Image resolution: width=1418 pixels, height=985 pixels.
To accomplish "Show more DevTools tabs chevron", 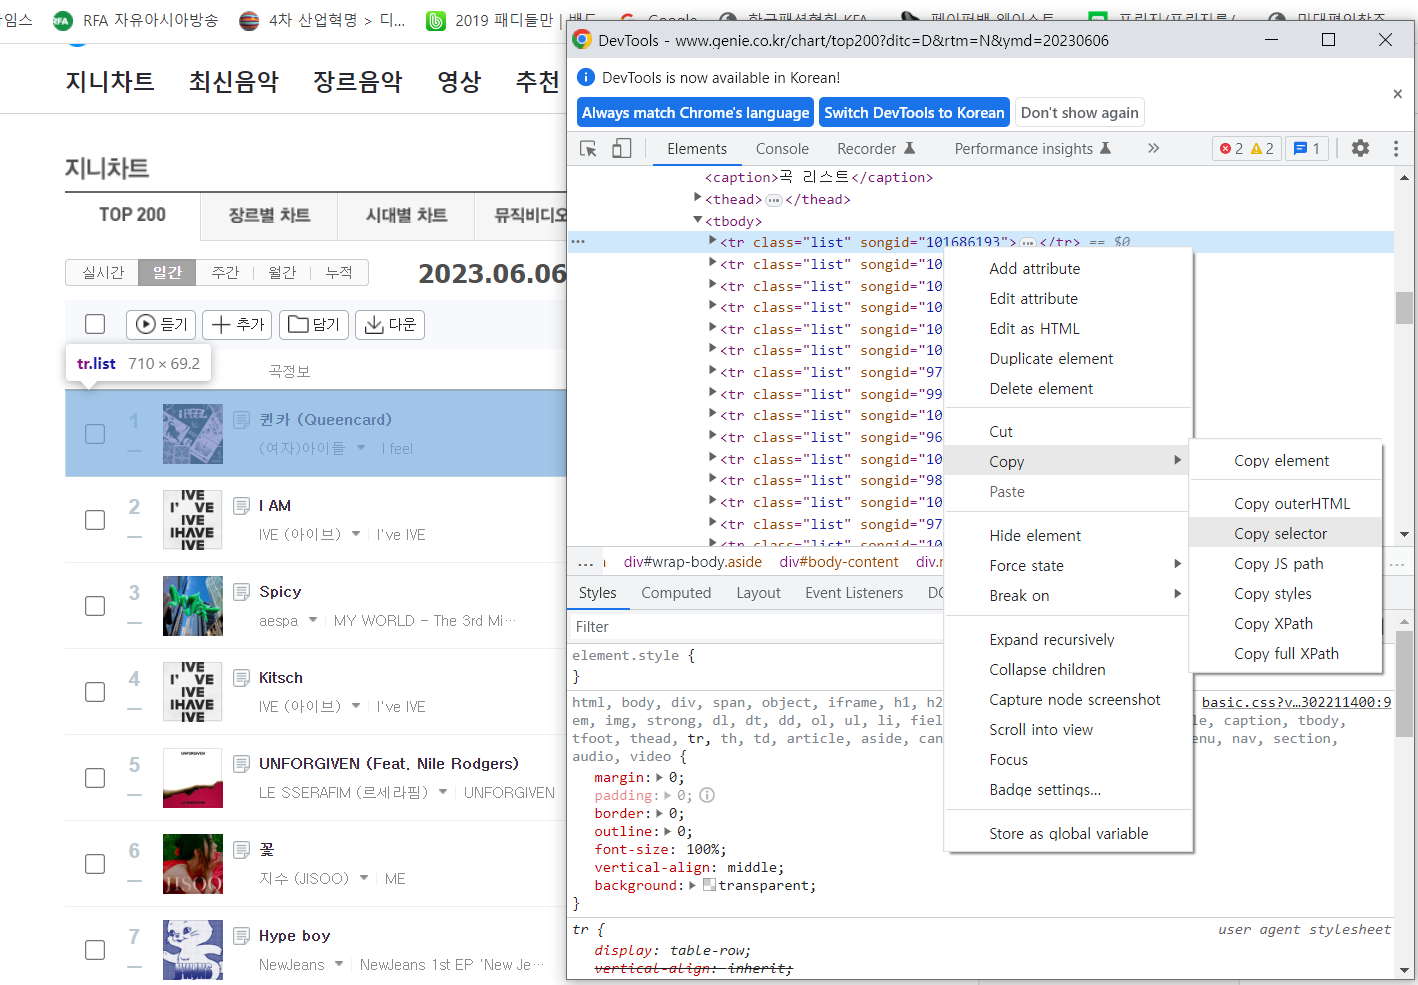I will pos(1153,148).
